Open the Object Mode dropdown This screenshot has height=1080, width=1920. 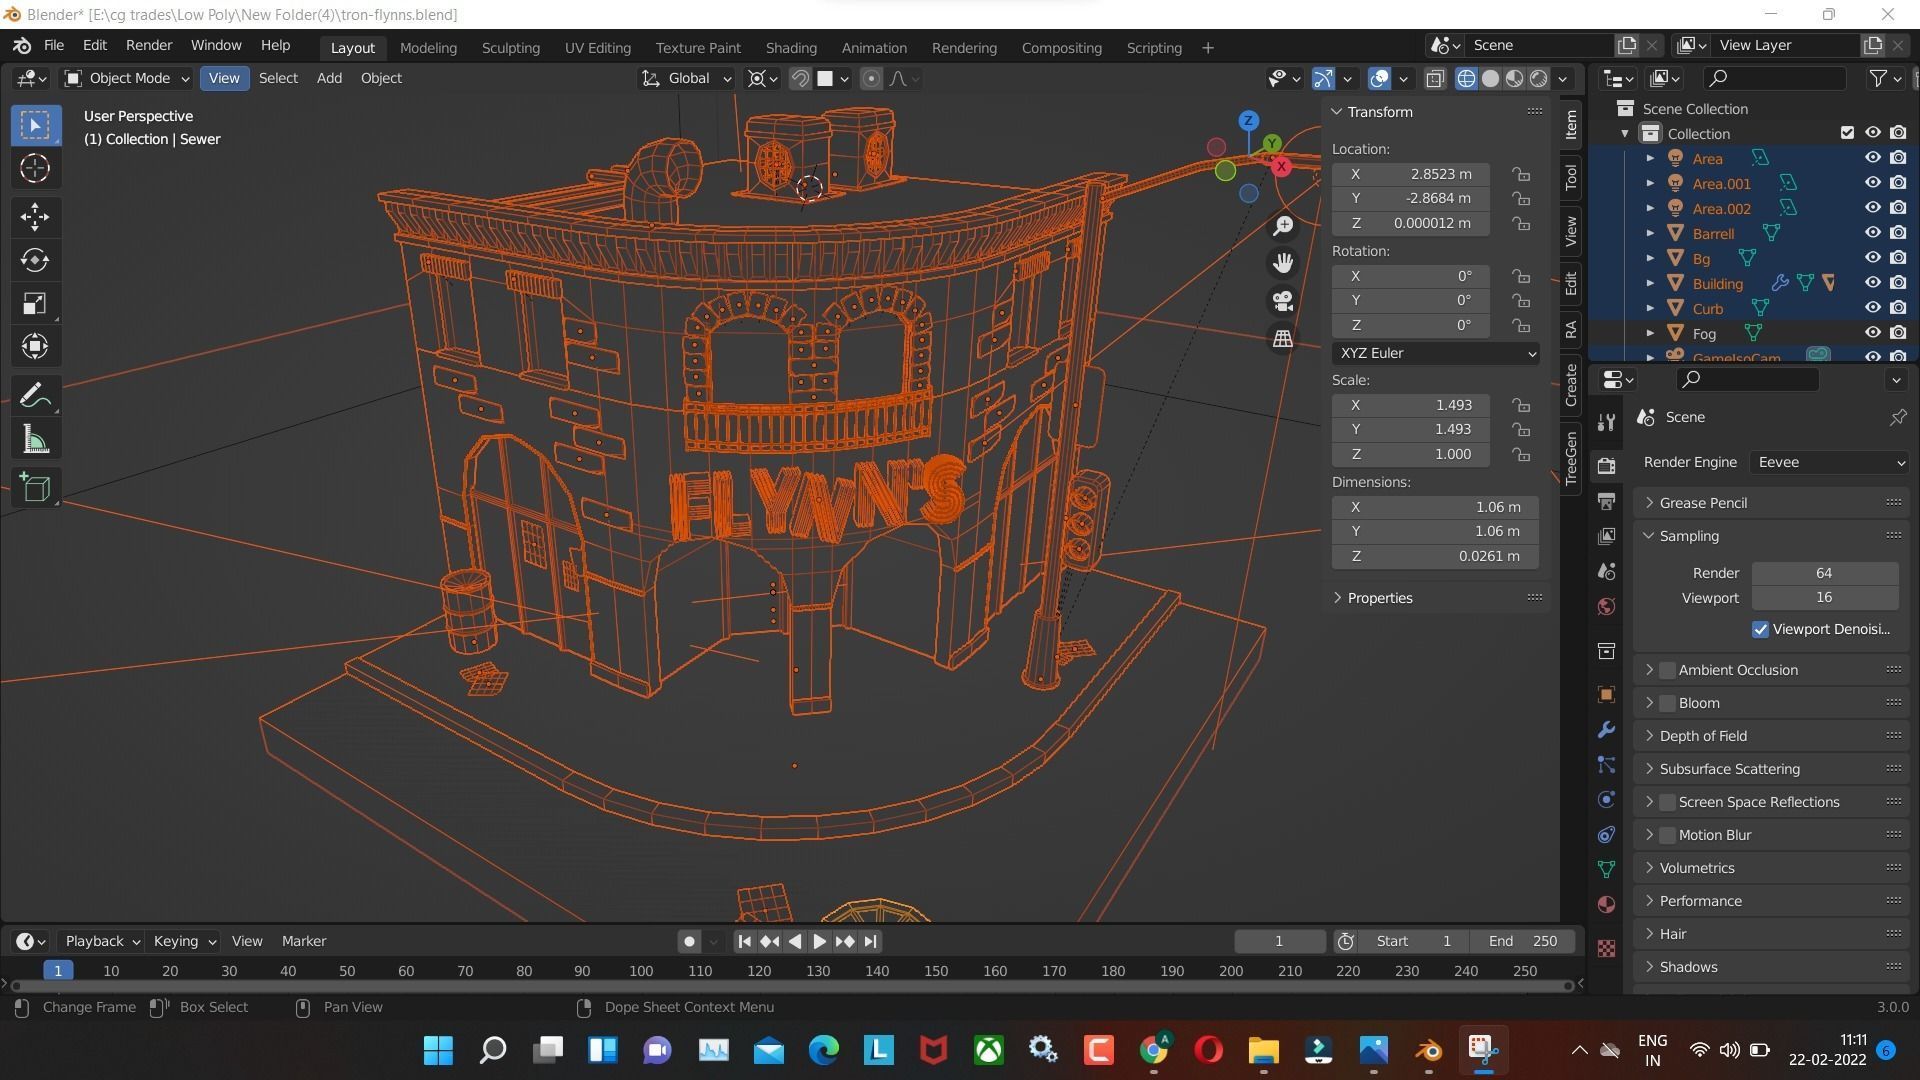tap(127, 78)
